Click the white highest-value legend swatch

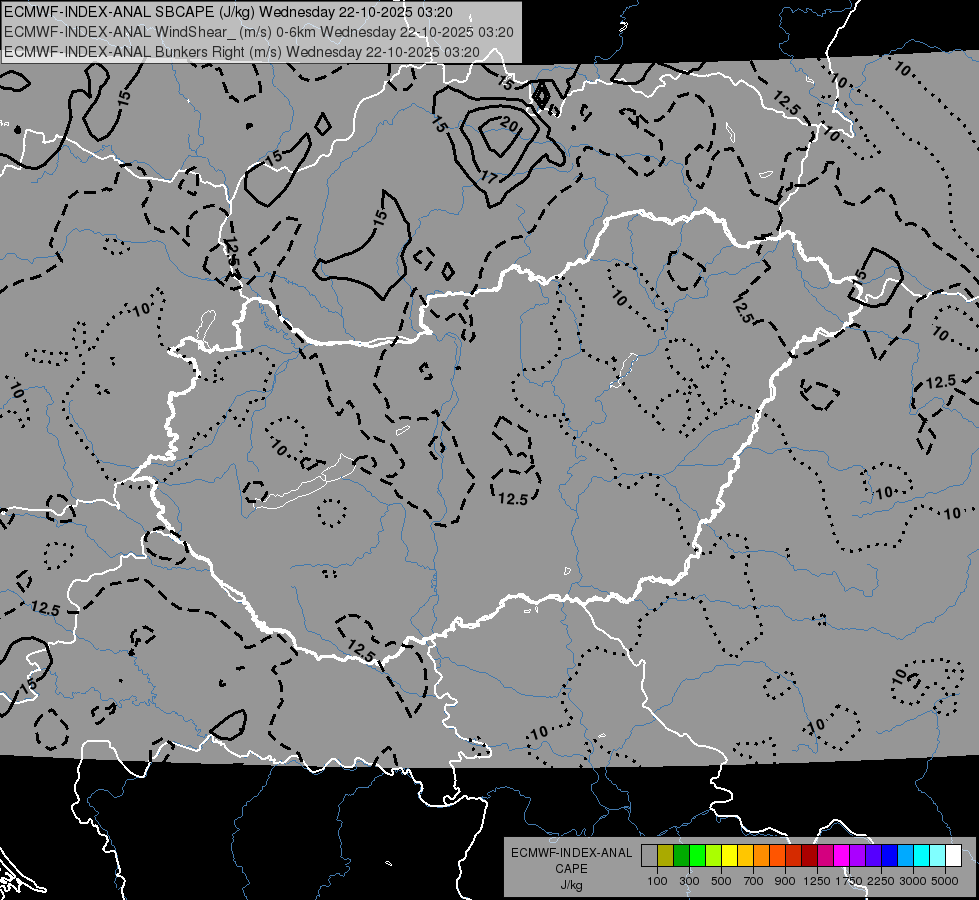coord(953,855)
